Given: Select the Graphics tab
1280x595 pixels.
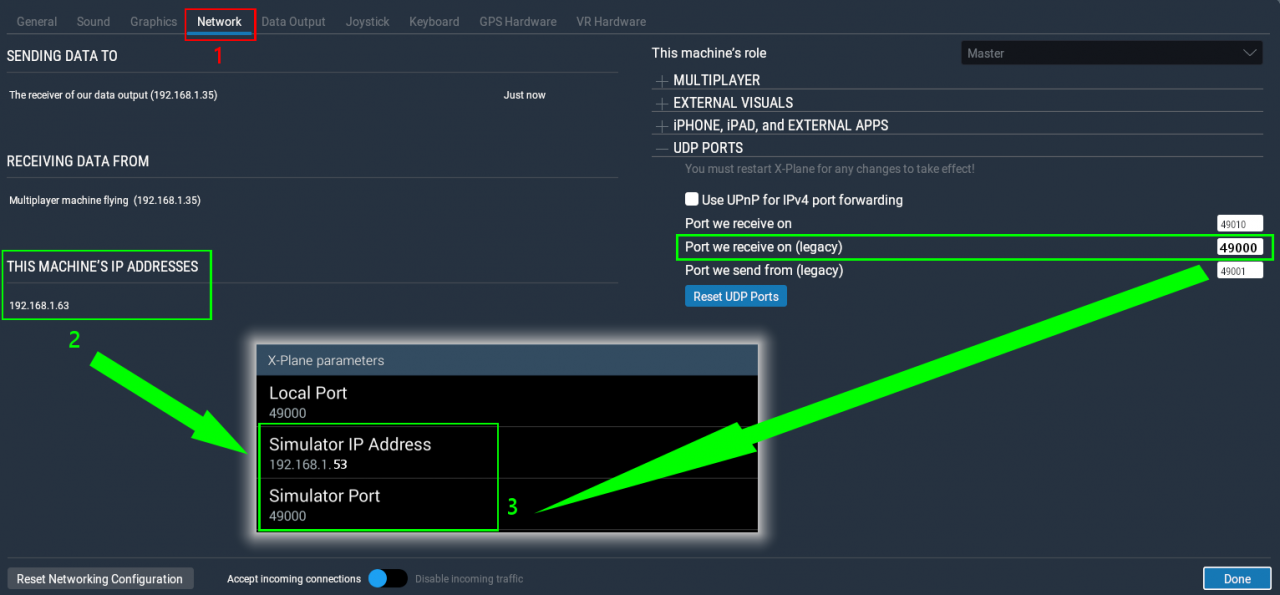Looking at the screenshot, I should 154,21.
